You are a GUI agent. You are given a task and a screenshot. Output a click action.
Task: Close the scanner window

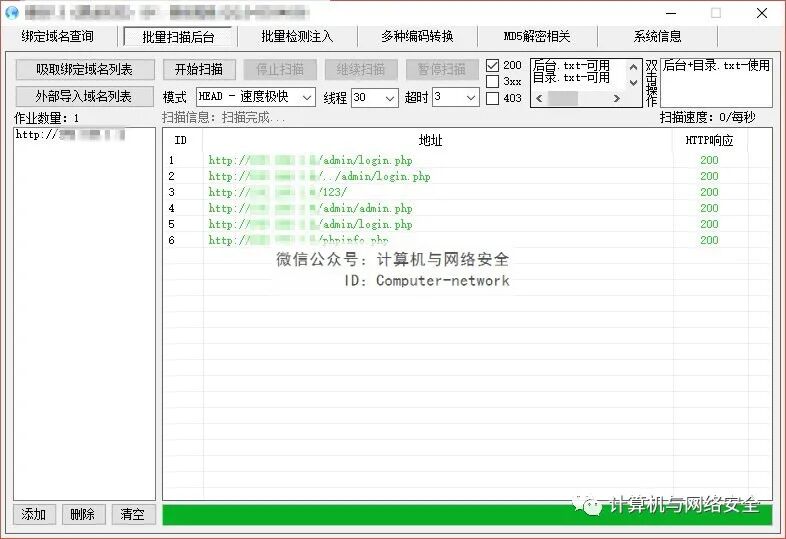click(762, 13)
